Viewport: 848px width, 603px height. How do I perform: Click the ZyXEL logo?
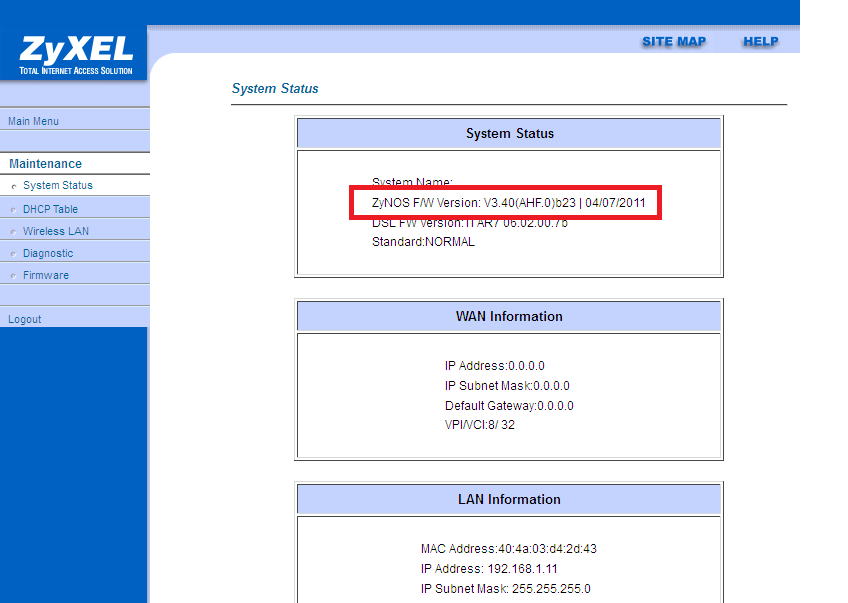pos(76,55)
